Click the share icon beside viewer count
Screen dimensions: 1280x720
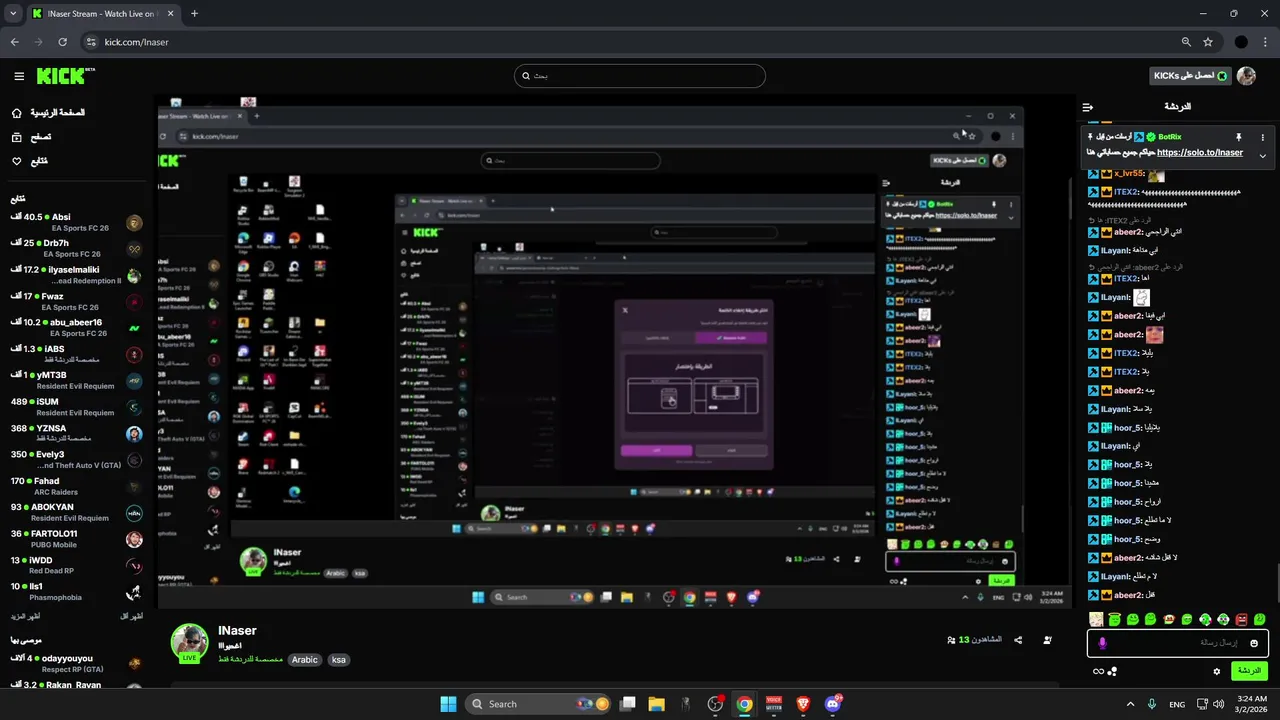(1018, 640)
